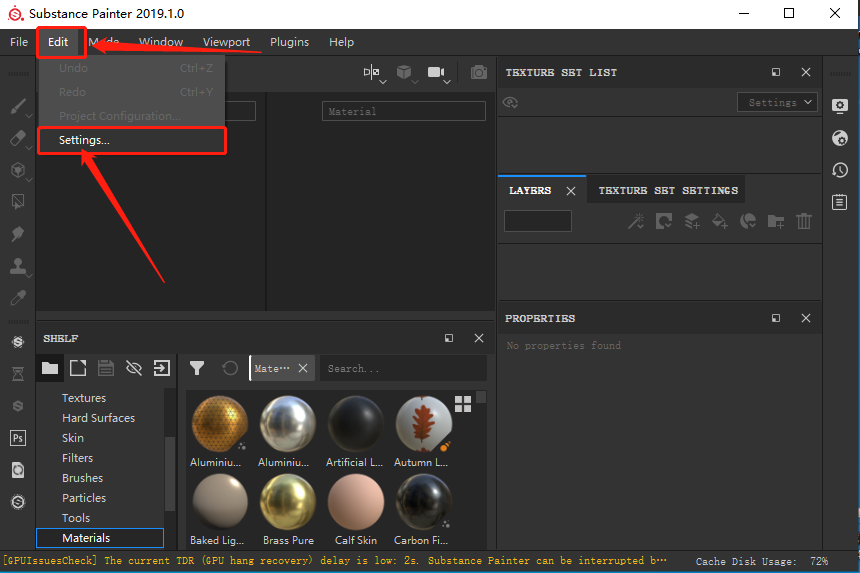This screenshot has width=860, height=573.
Task: Open the Log clipboard icon
Action: [x=840, y=202]
